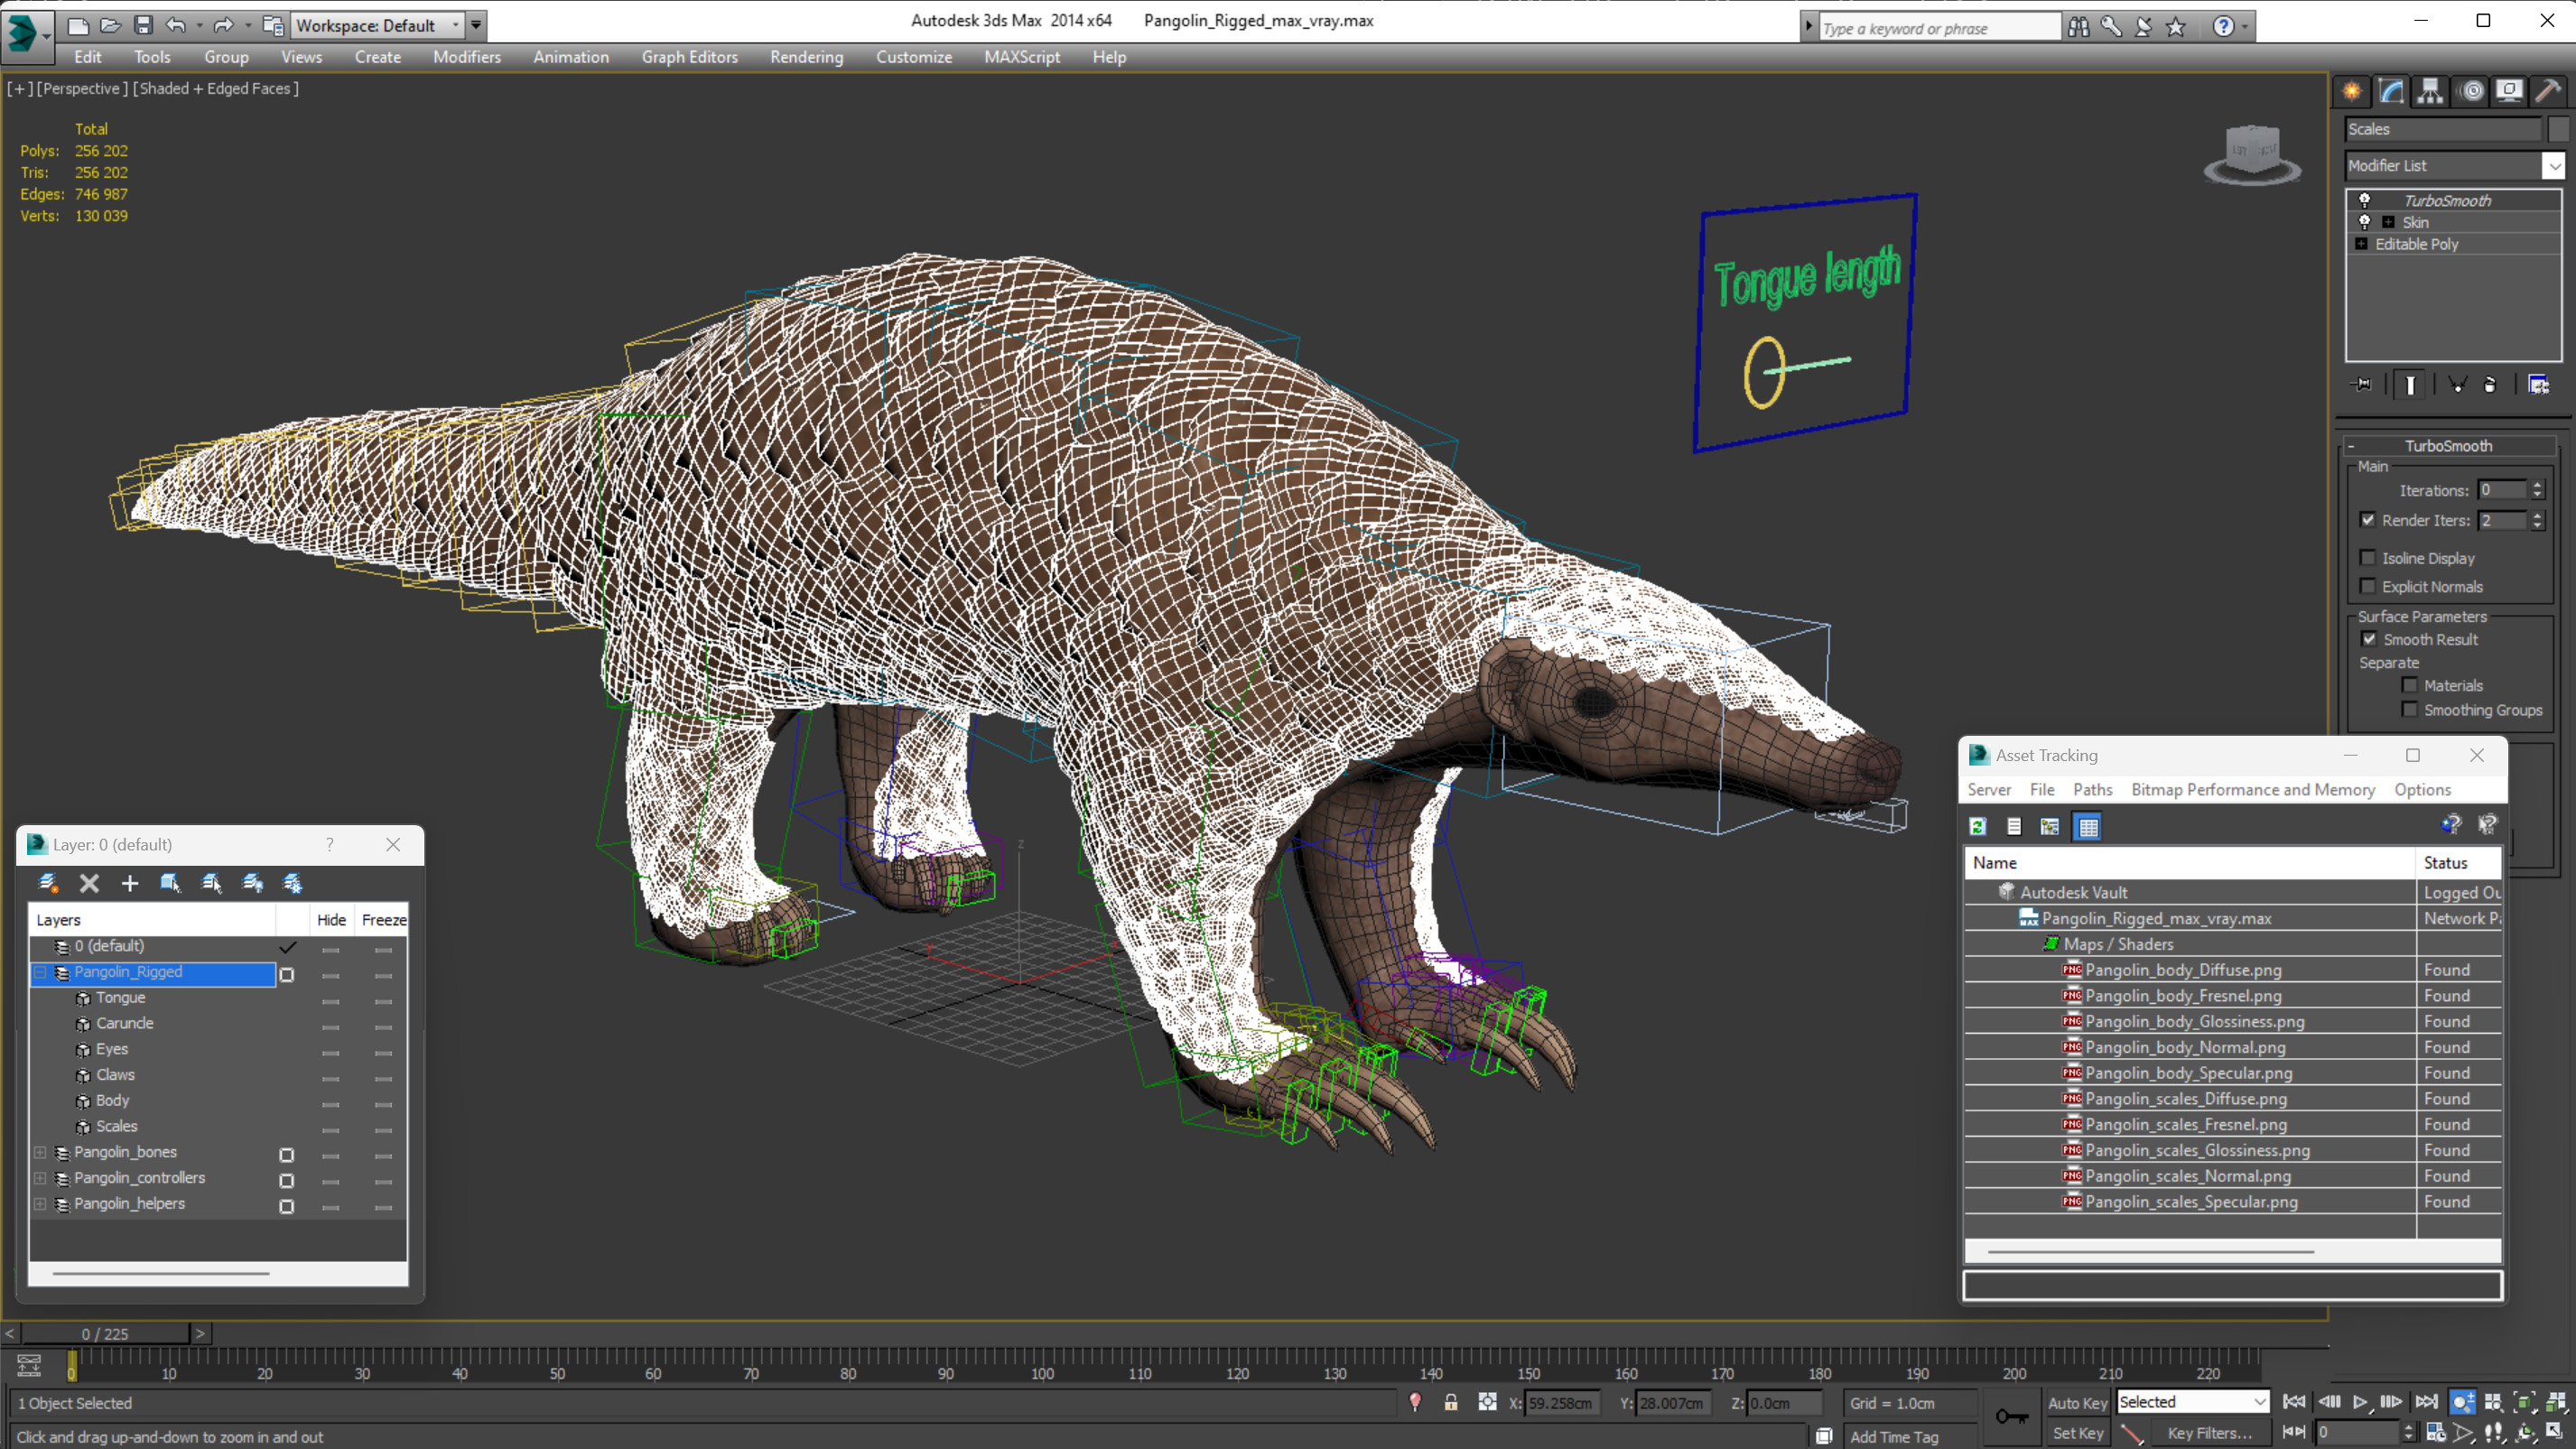This screenshot has width=2576, height=1449.
Task: Toggle Skin modifier lightbulb
Action: point(2365,222)
